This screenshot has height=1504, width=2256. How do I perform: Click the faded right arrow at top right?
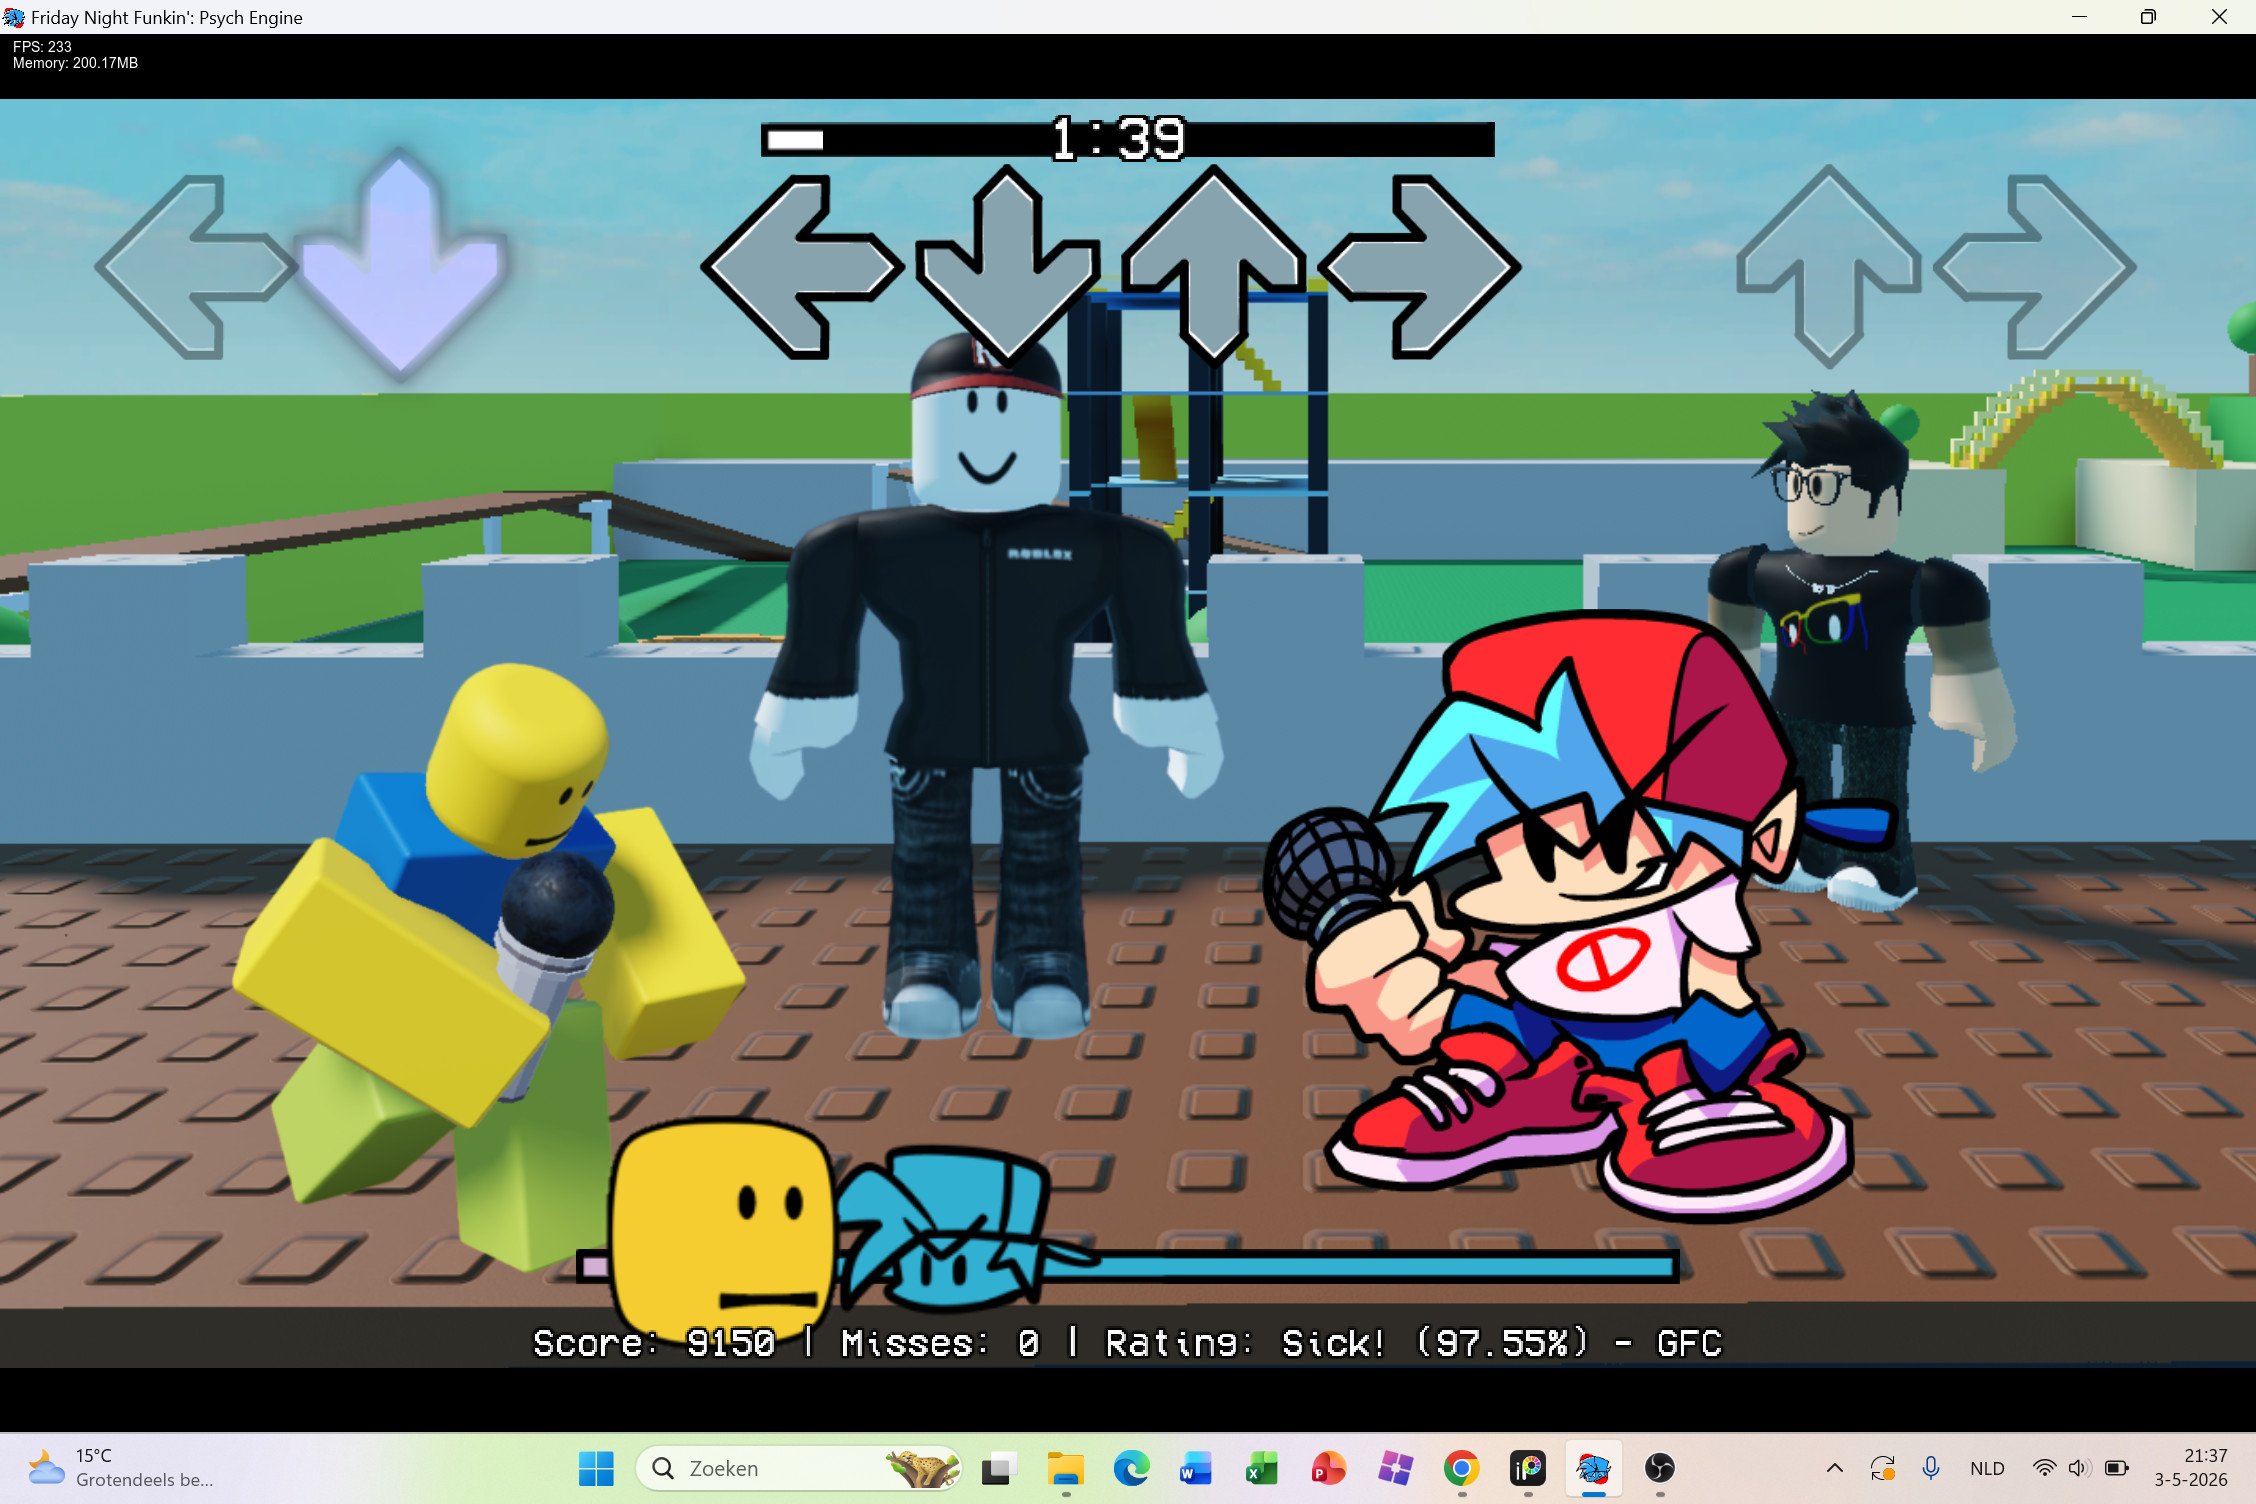click(2035, 267)
